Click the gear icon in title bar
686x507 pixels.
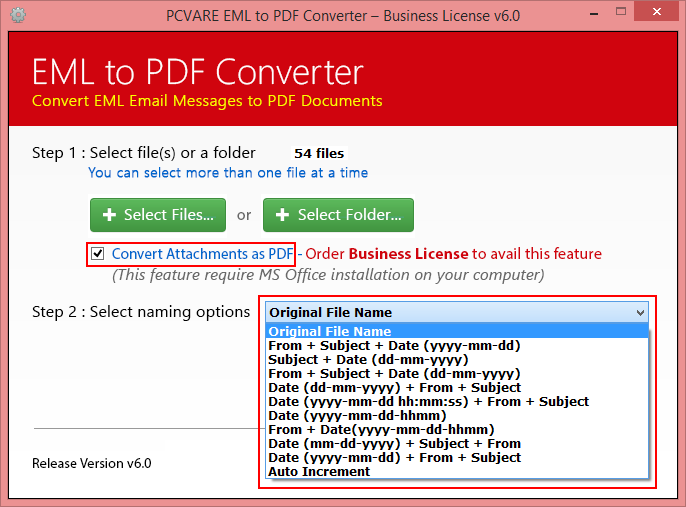tap(18, 15)
